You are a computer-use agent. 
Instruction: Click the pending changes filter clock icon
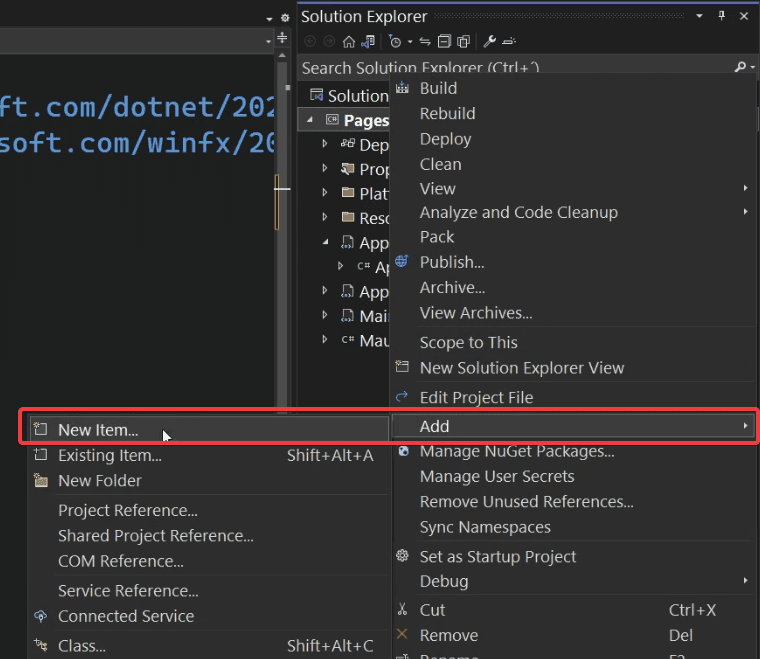click(x=395, y=42)
